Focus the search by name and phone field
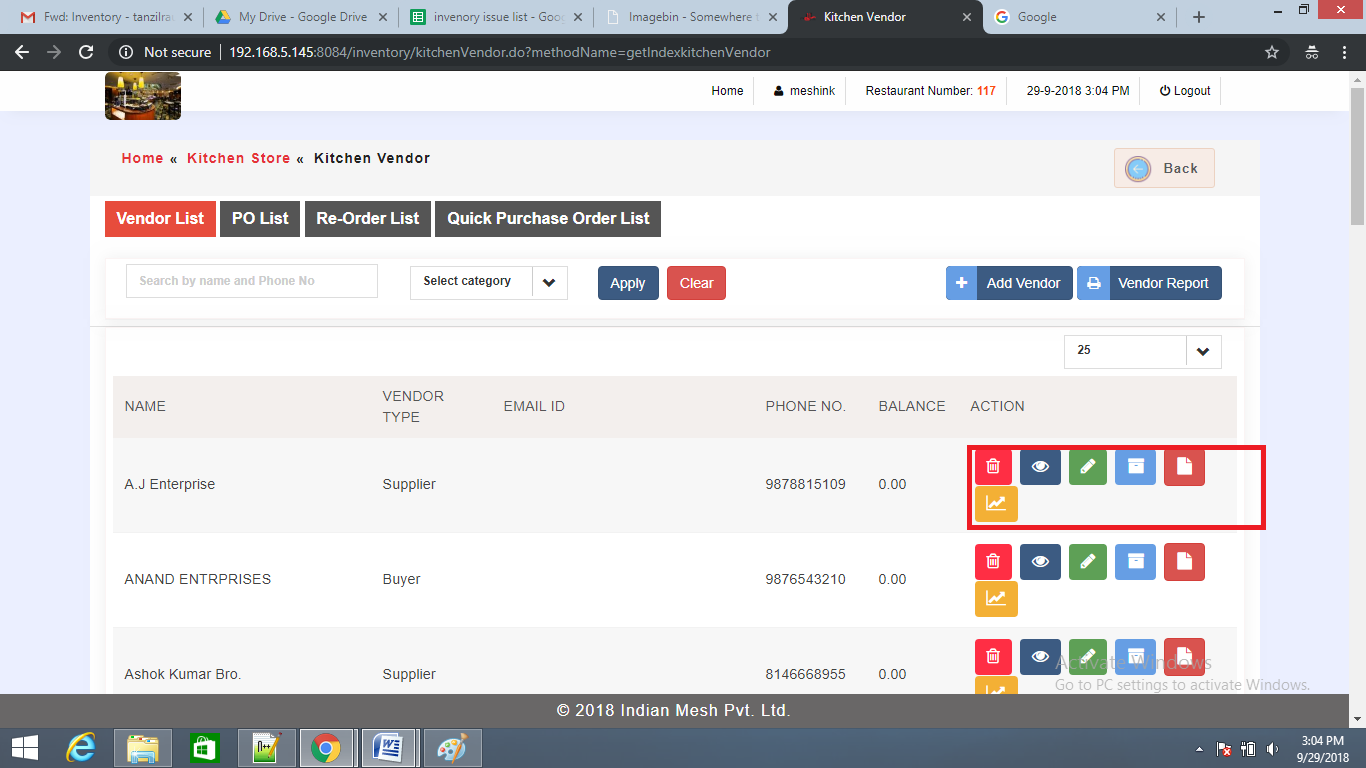Viewport: 1366px width, 768px height. (252, 281)
